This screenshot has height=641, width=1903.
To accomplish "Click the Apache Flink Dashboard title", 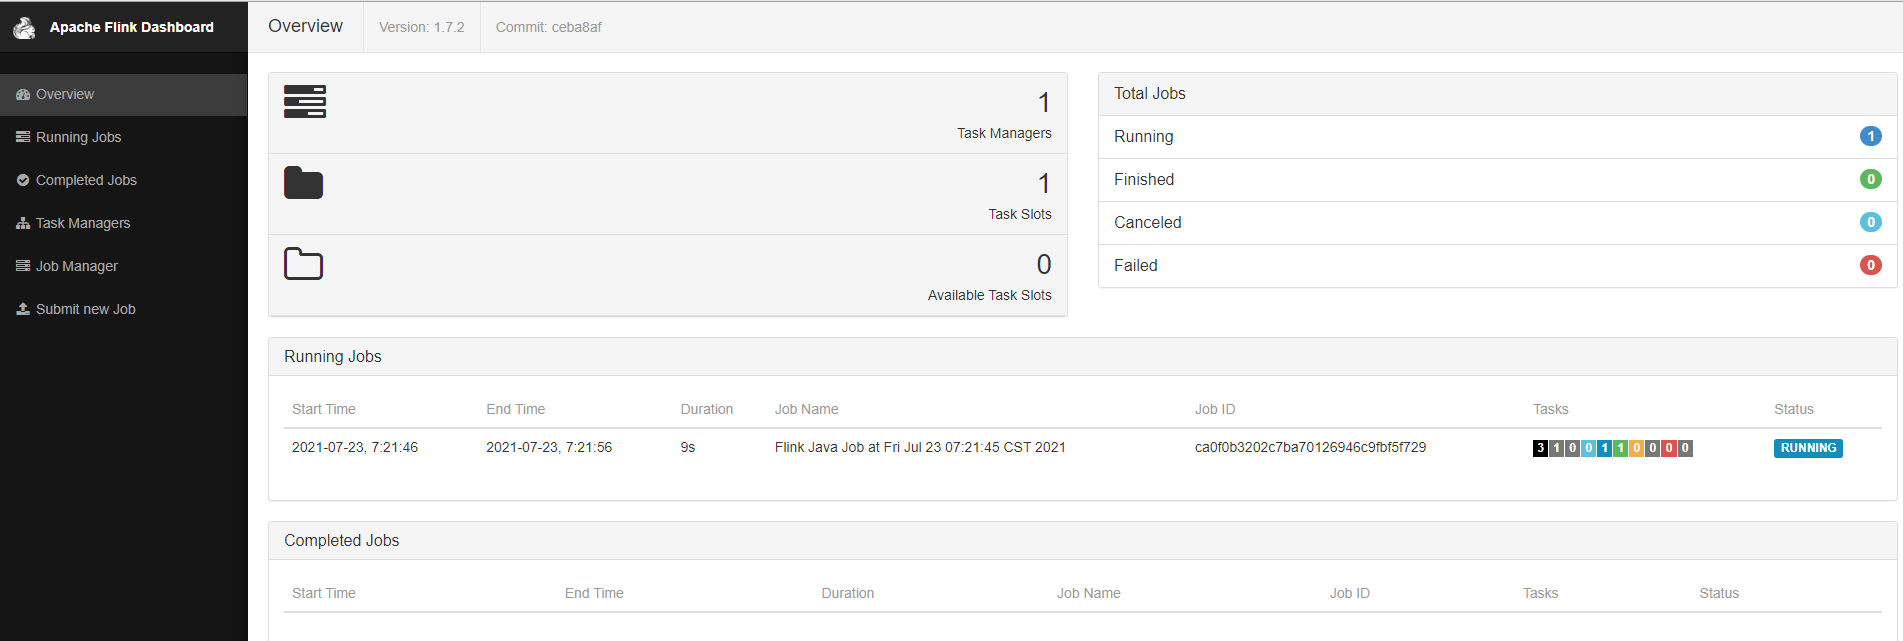I will click(x=132, y=27).
